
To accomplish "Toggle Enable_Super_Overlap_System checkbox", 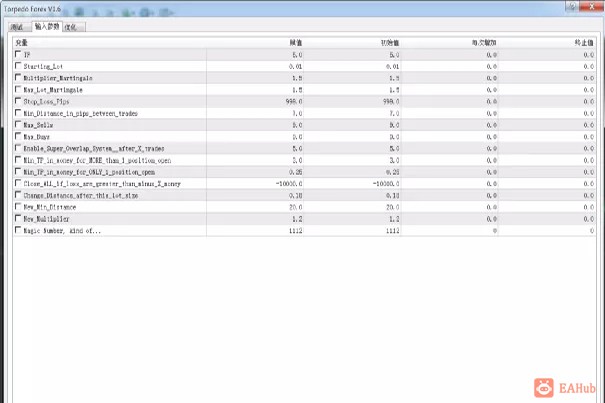I will click(18, 148).
